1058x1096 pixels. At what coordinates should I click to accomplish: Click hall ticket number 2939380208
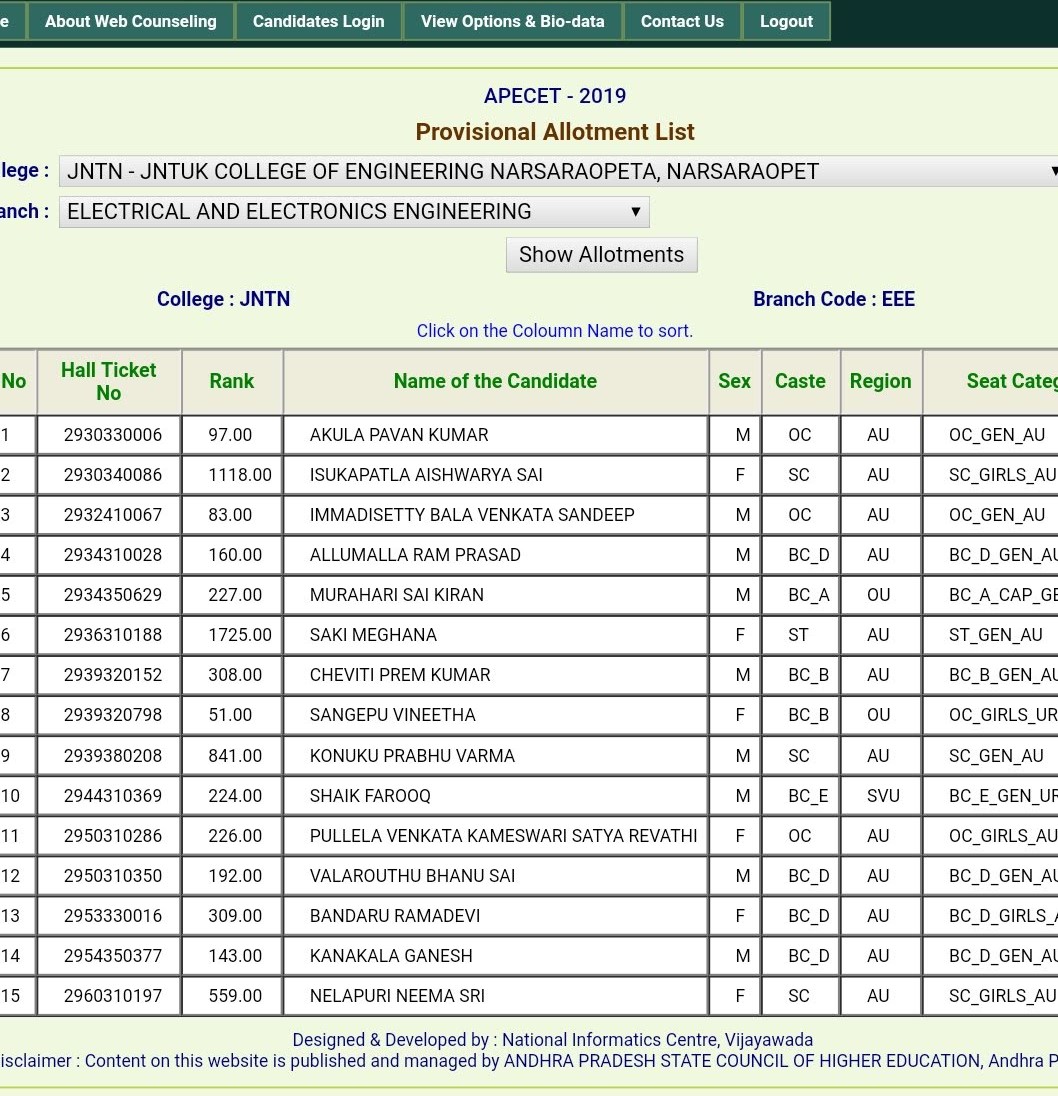(x=113, y=756)
